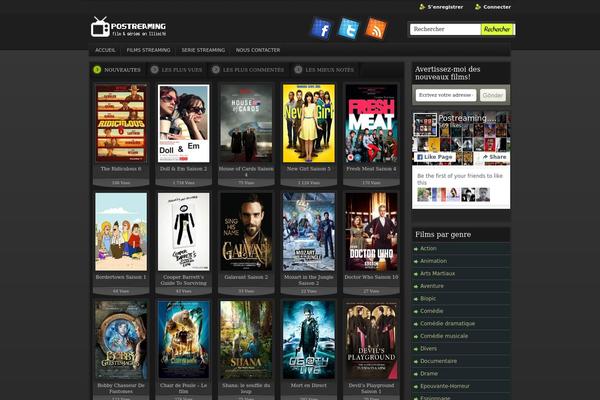The height and width of the screenshot is (400, 600).
Task: Select the Les Plus Vues tab
Action: tap(177, 70)
